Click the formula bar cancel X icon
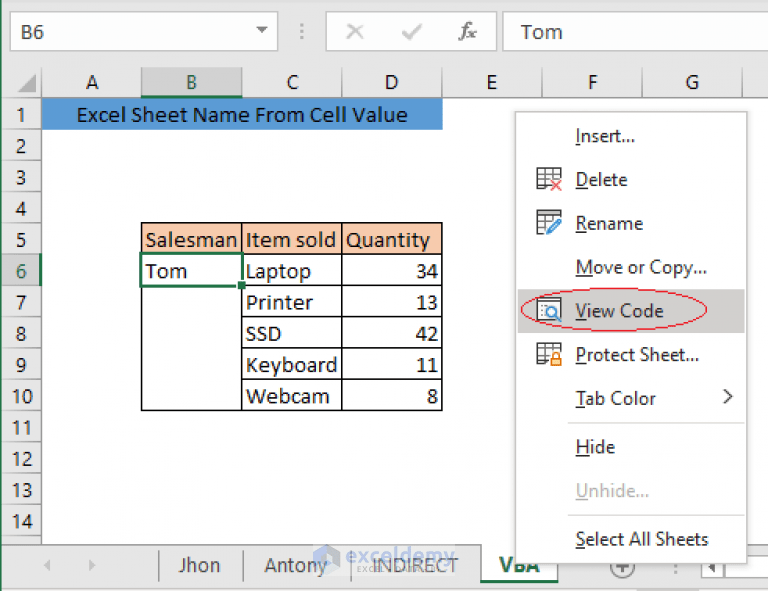 coord(354,32)
